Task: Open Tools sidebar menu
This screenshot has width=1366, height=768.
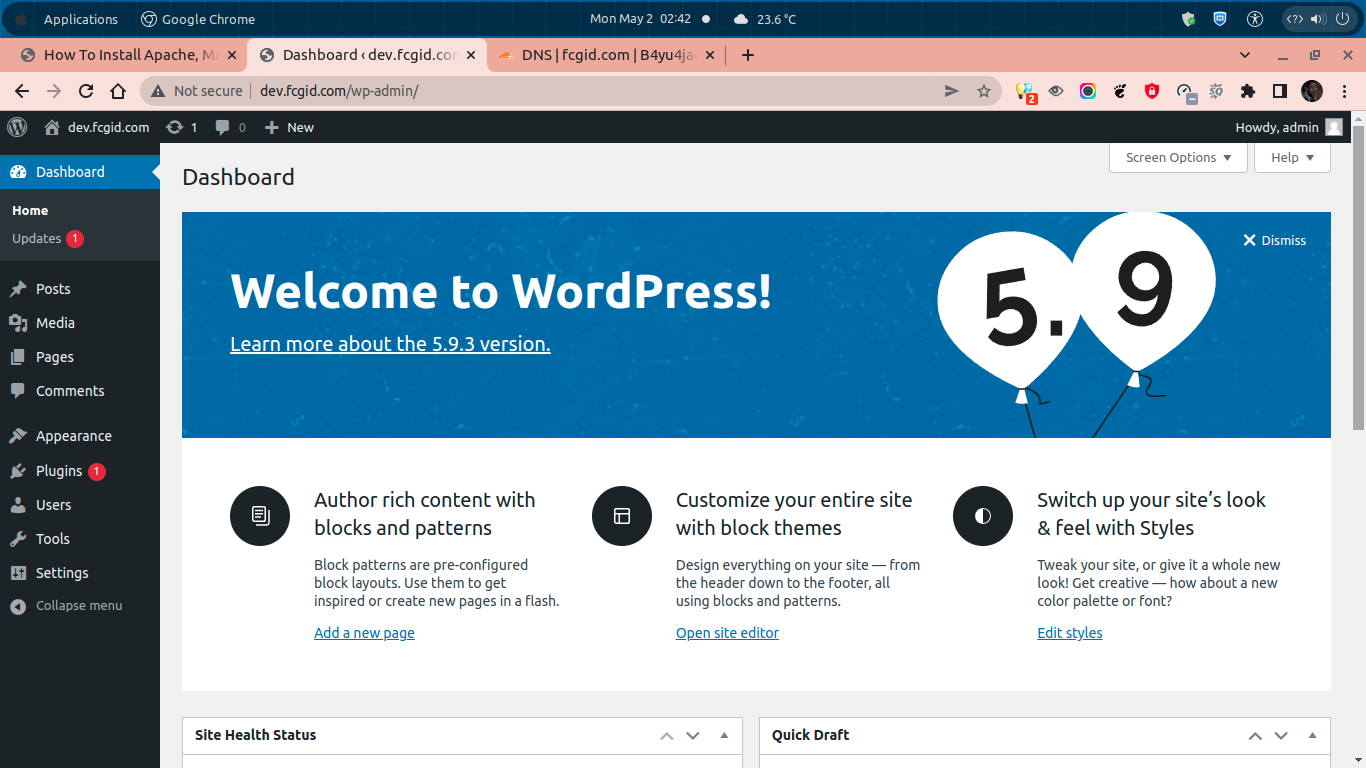Action: pyautogui.click(x=80, y=539)
